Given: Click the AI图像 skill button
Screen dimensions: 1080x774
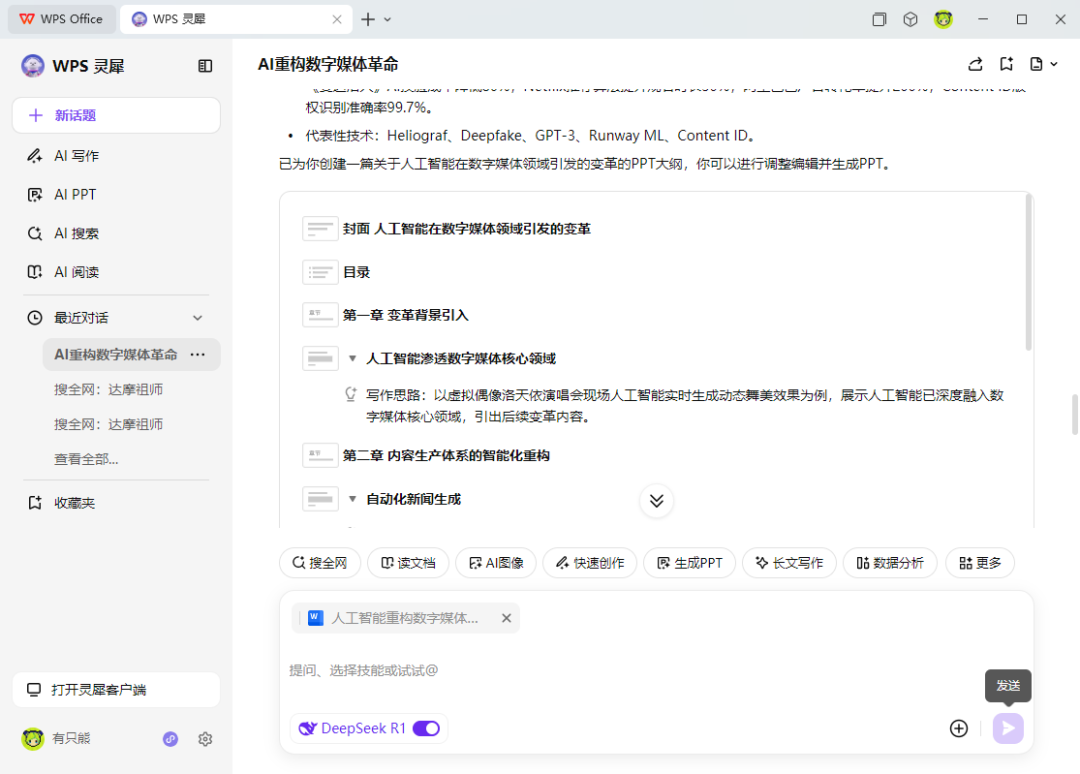Looking at the screenshot, I should tap(496, 563).
